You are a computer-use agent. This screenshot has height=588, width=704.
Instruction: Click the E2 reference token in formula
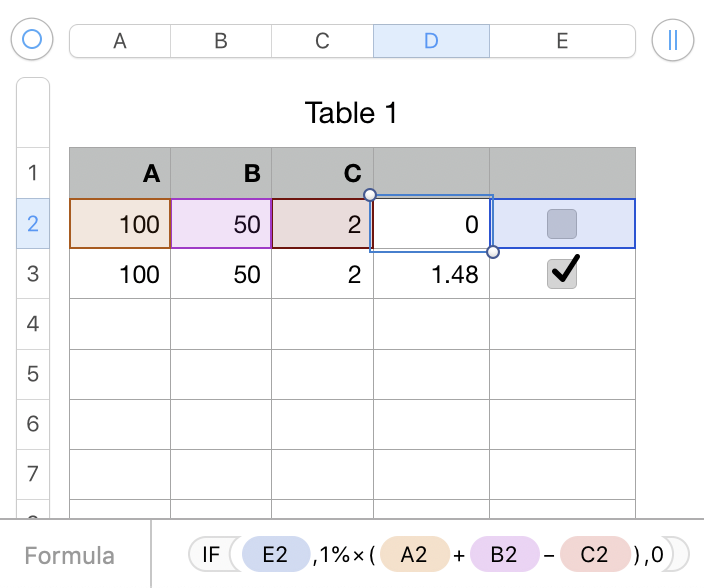point(275,554)
